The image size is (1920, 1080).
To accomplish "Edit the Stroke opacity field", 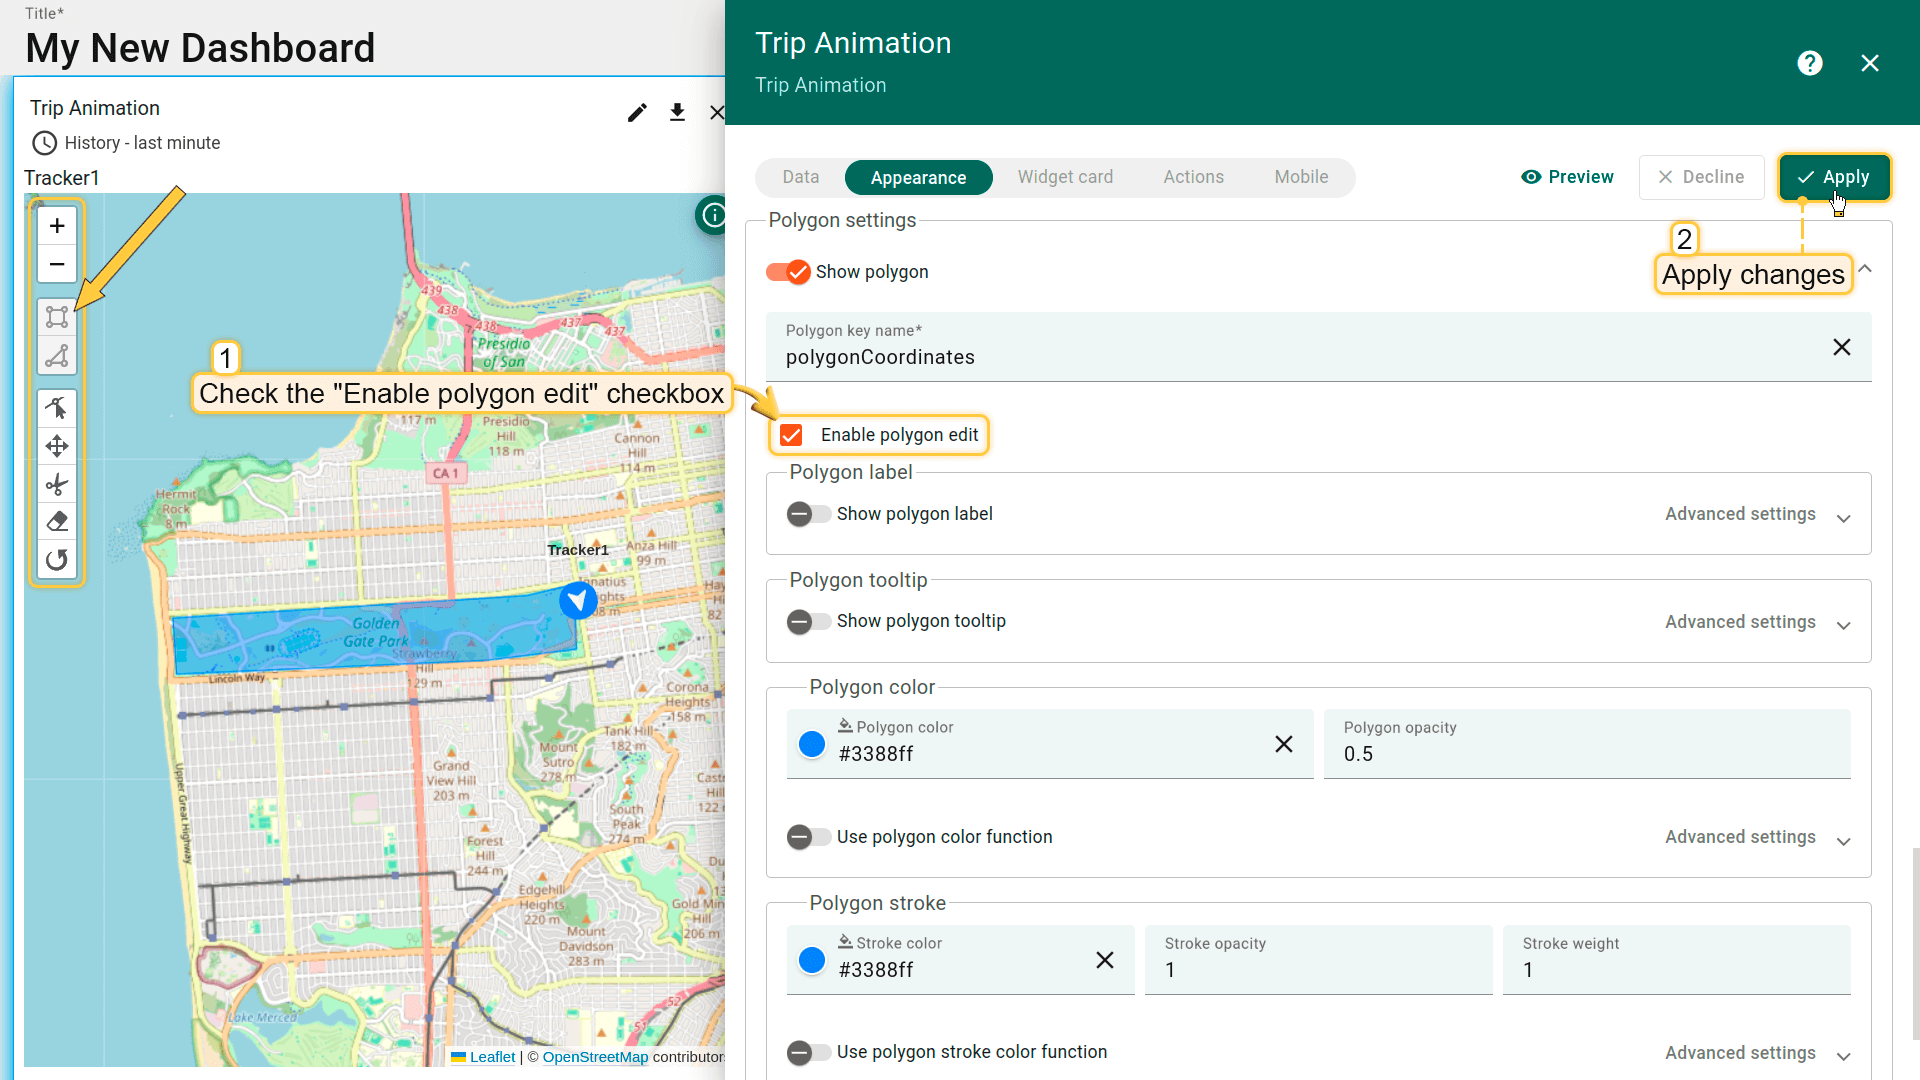I will 1318,960.
